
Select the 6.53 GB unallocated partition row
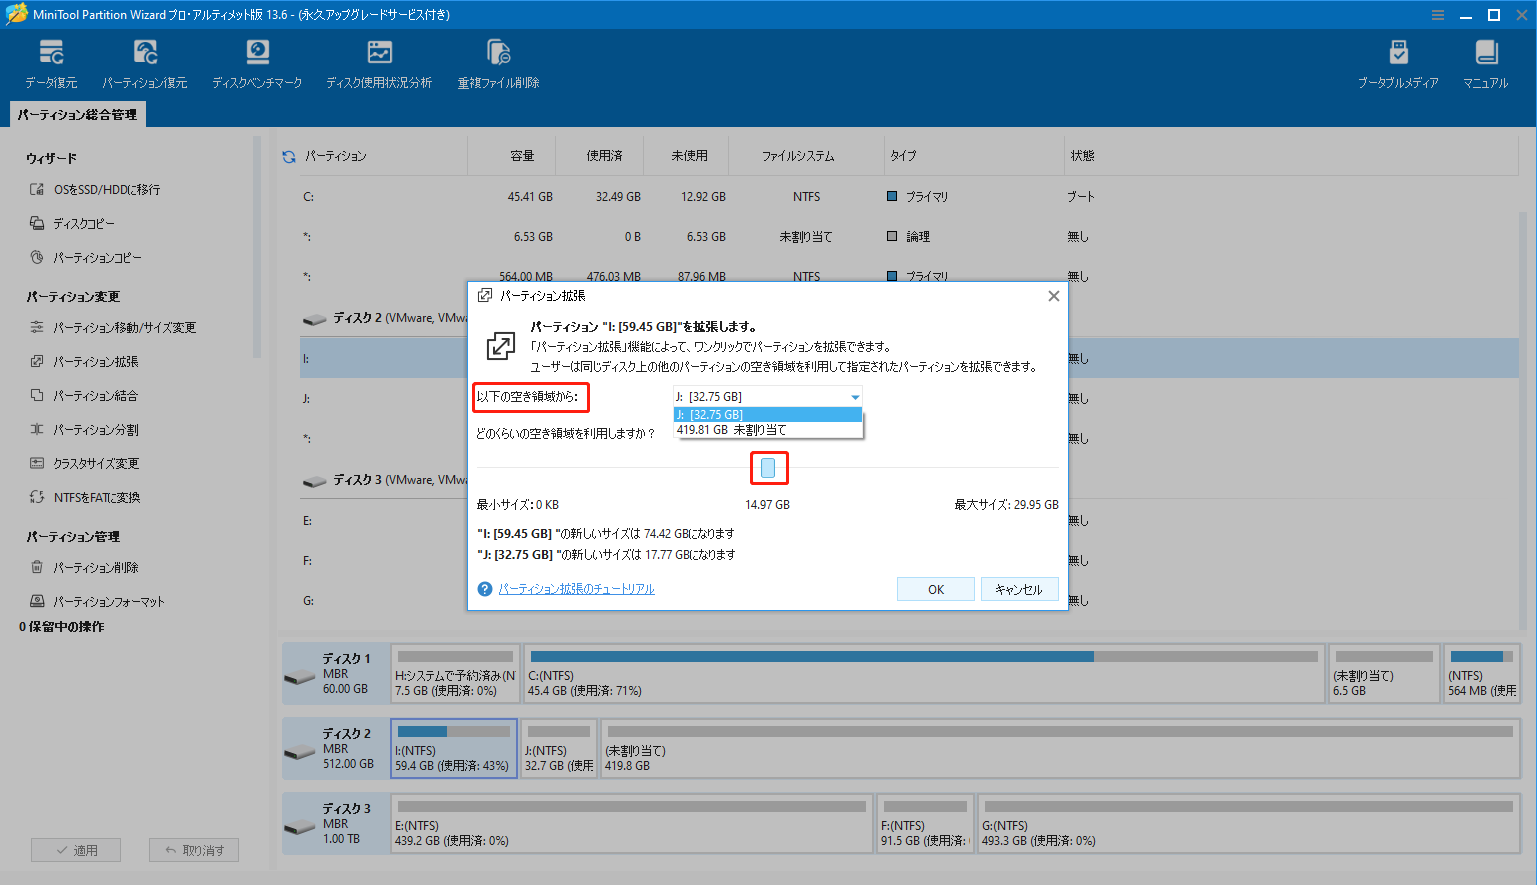coord(908,237)
